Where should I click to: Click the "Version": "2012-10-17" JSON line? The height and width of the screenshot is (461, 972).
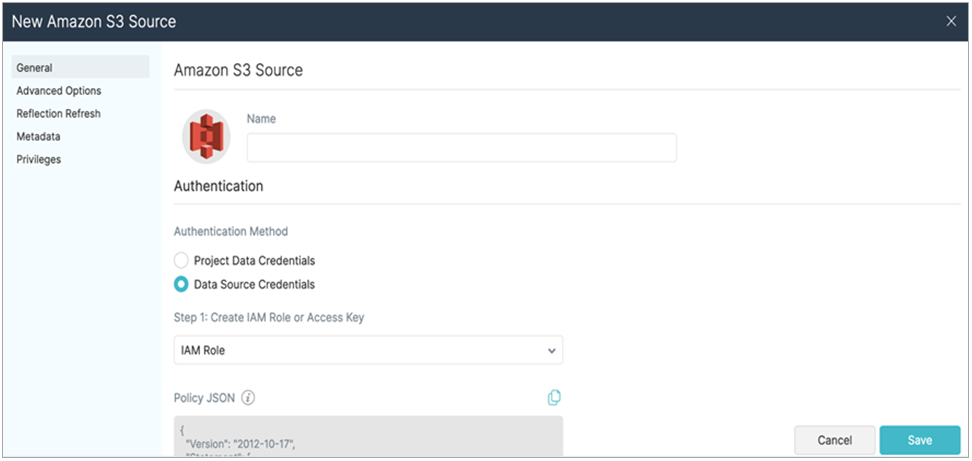click(239, 444)
